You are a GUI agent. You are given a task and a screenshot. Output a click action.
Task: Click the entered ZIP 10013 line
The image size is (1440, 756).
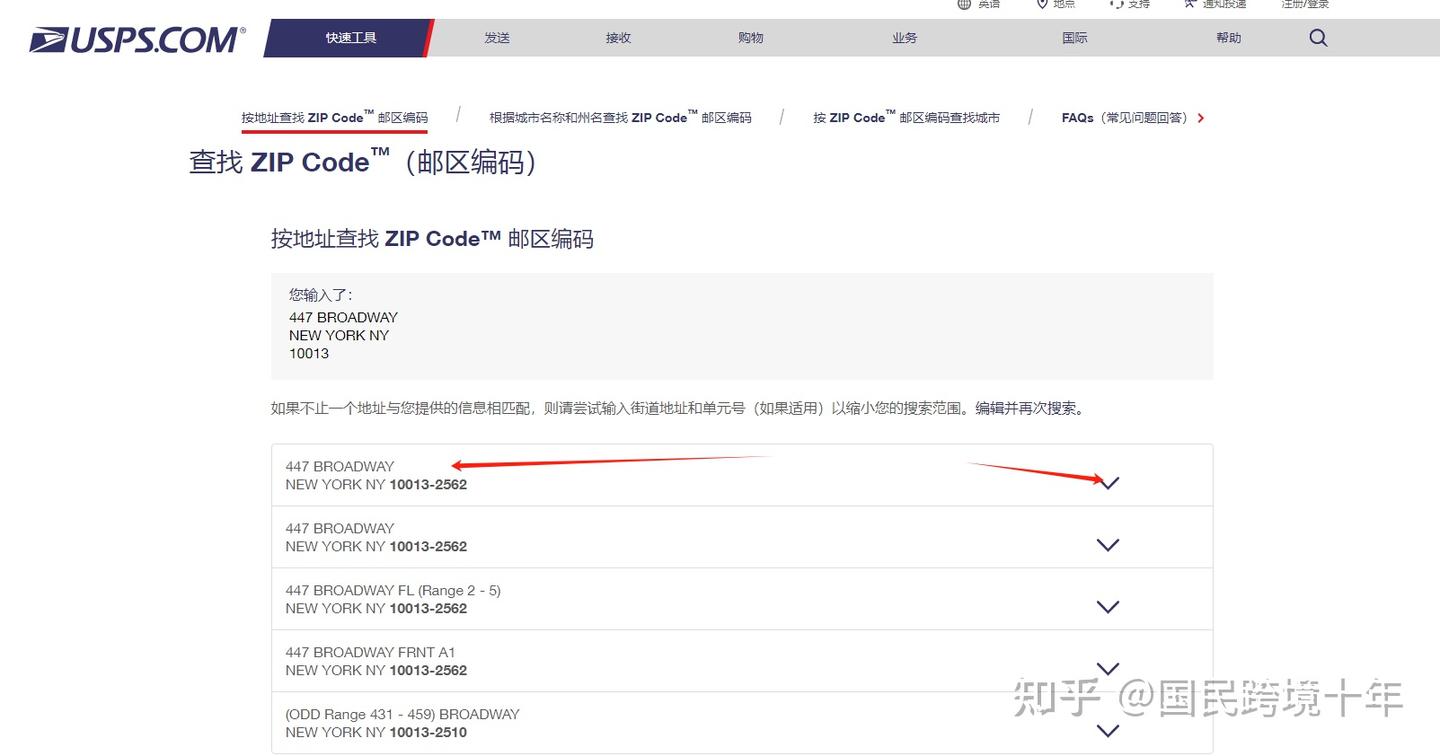tap(309, 353)
